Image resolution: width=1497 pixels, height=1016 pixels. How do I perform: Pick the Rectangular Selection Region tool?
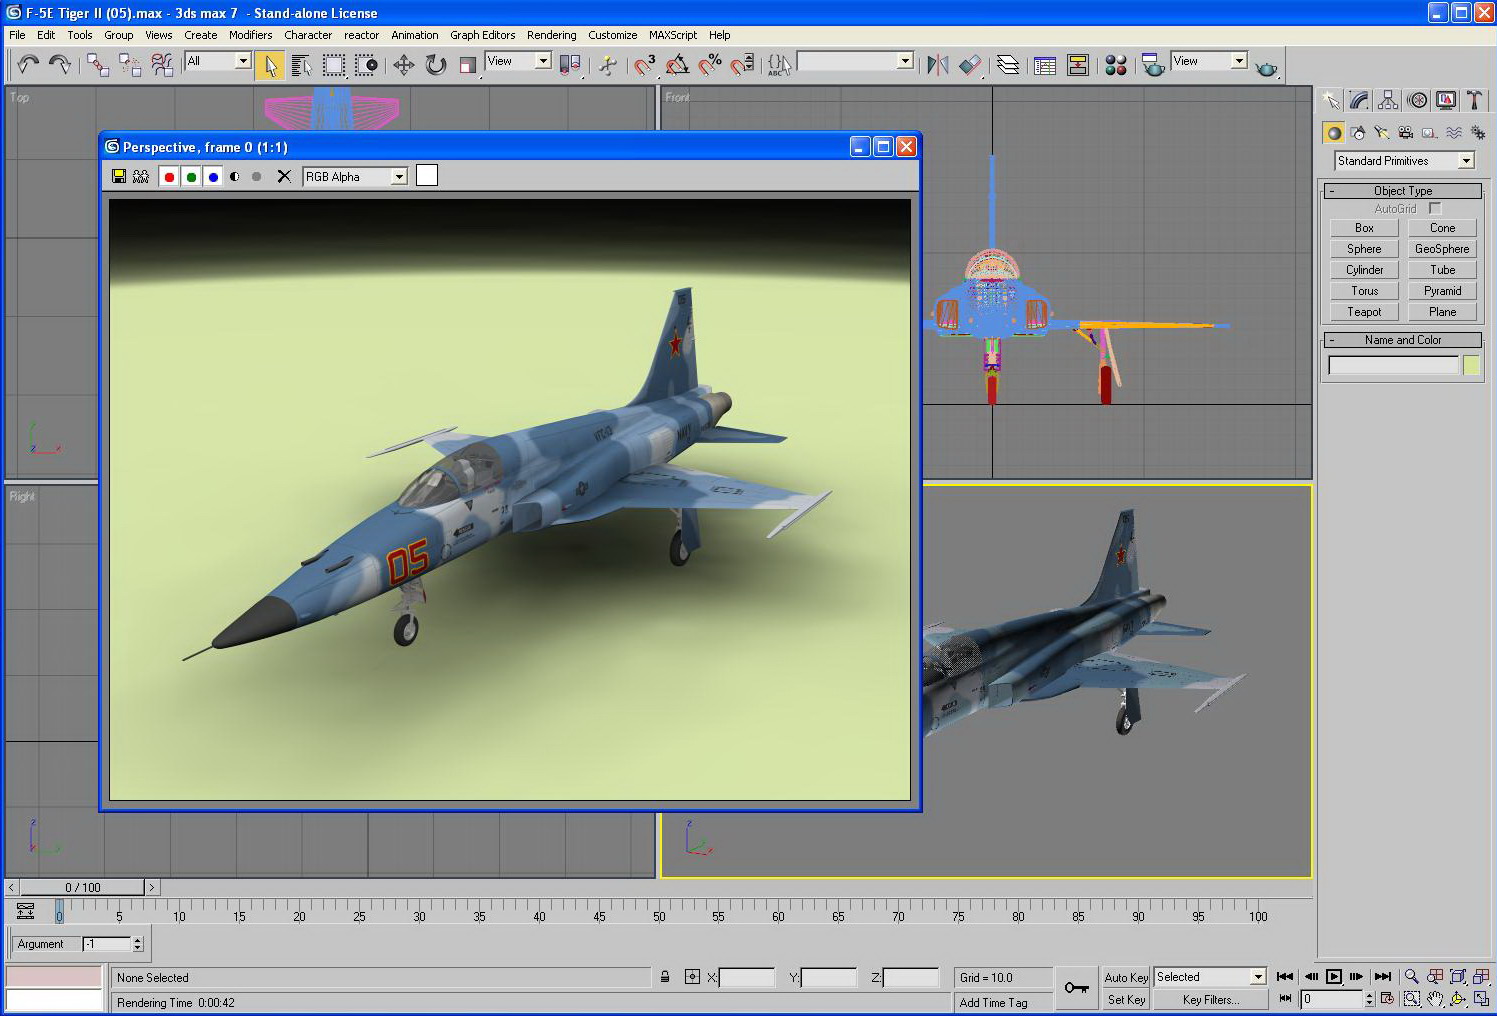point(334,65)
